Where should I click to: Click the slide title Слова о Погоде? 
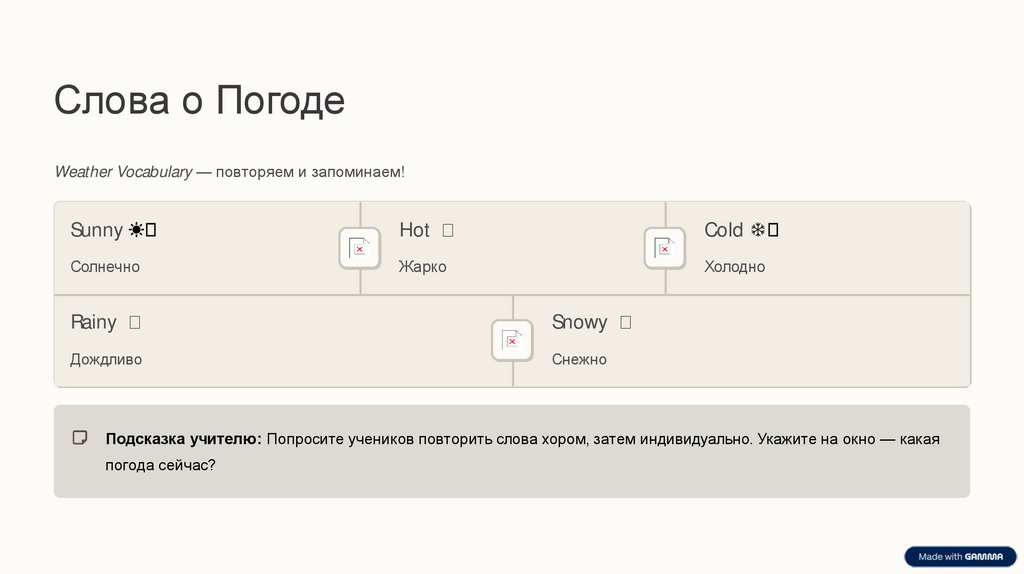[199, 101]
